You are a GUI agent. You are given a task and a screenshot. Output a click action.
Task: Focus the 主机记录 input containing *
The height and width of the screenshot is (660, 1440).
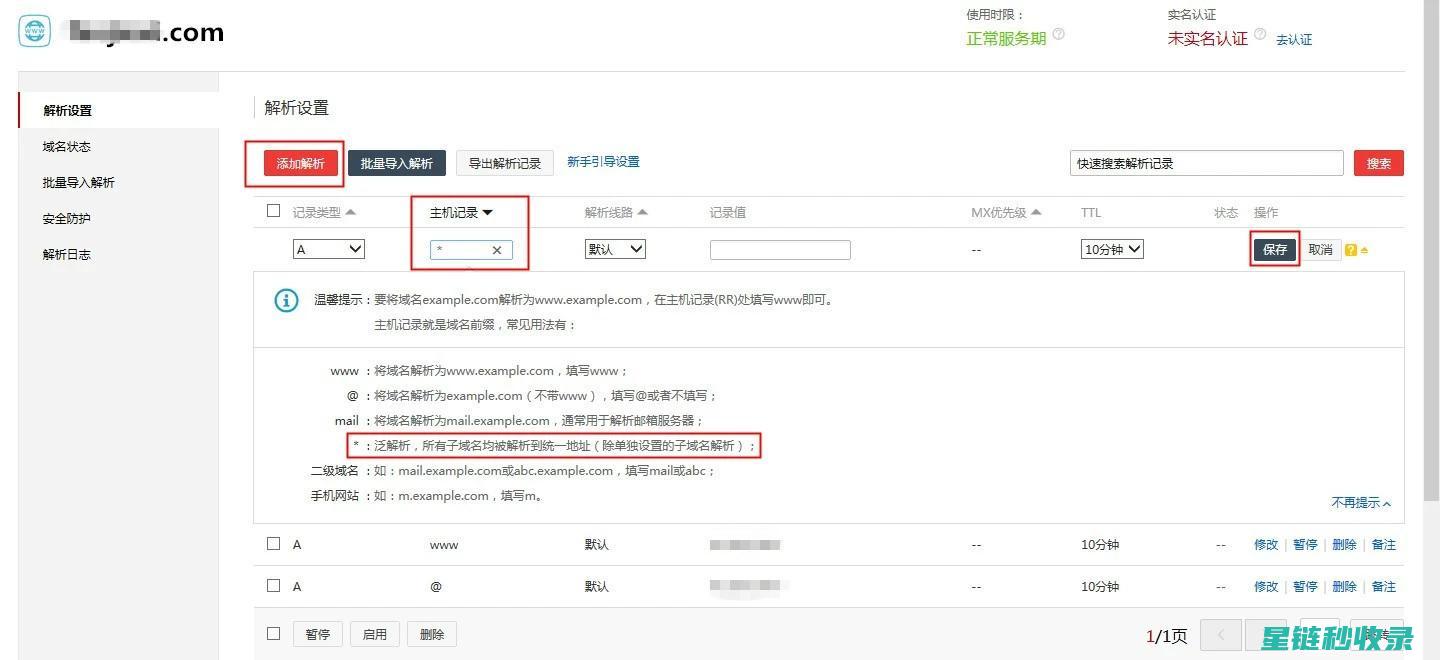click(x=471, y=250)
